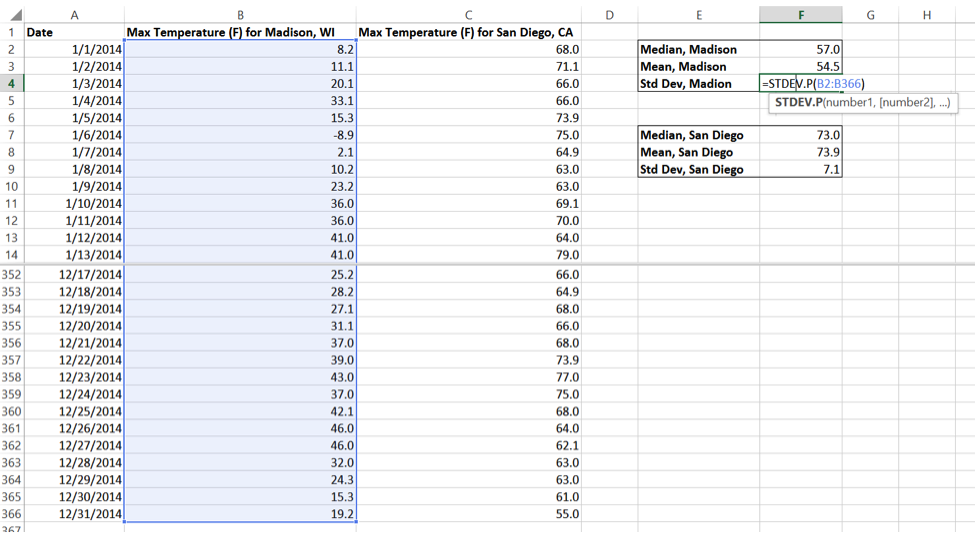Select the Median, Madison value 57.0
975x533 pixels.
[800, 49]
